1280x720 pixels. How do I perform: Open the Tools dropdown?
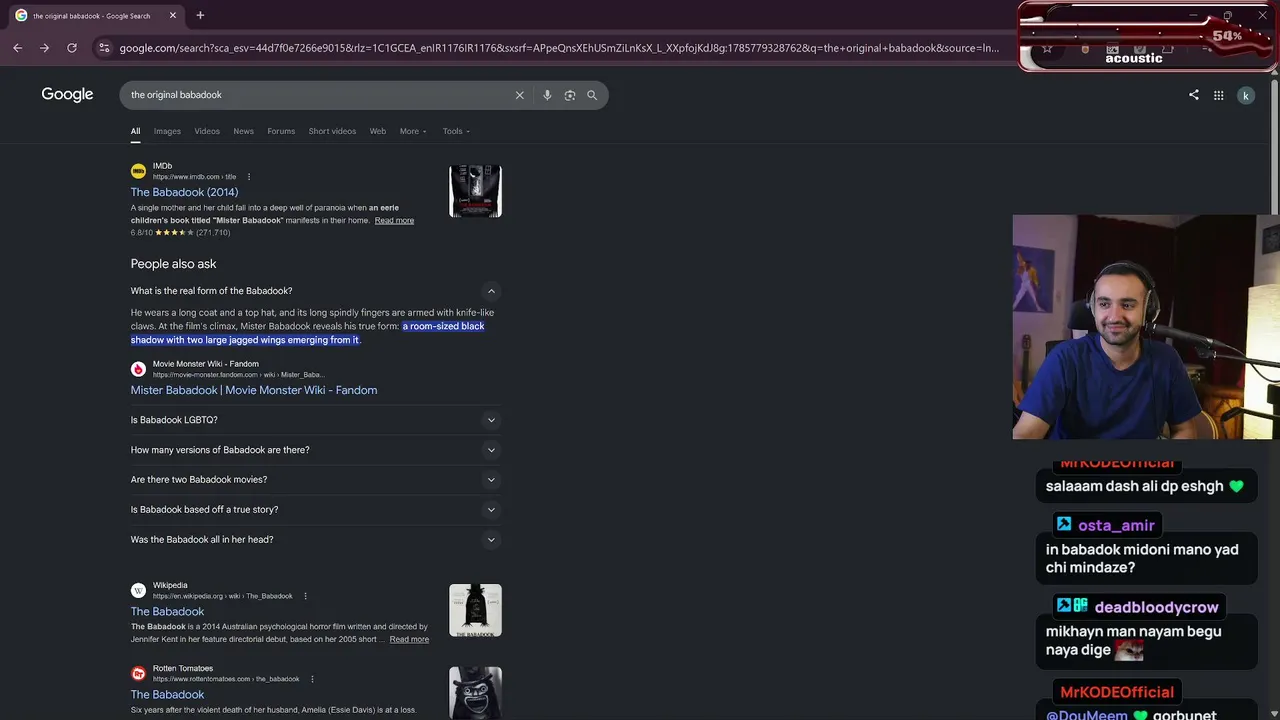tap(456, 131)
